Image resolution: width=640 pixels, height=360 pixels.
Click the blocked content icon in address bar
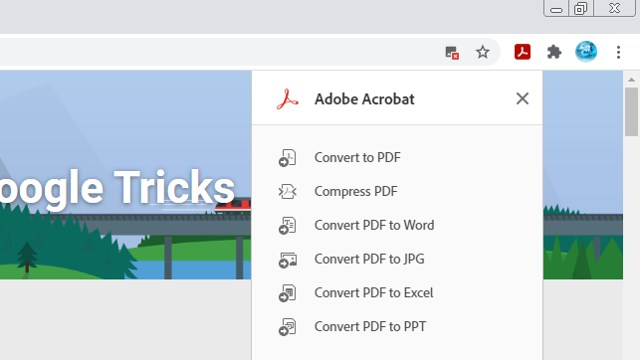pos(452,53)
